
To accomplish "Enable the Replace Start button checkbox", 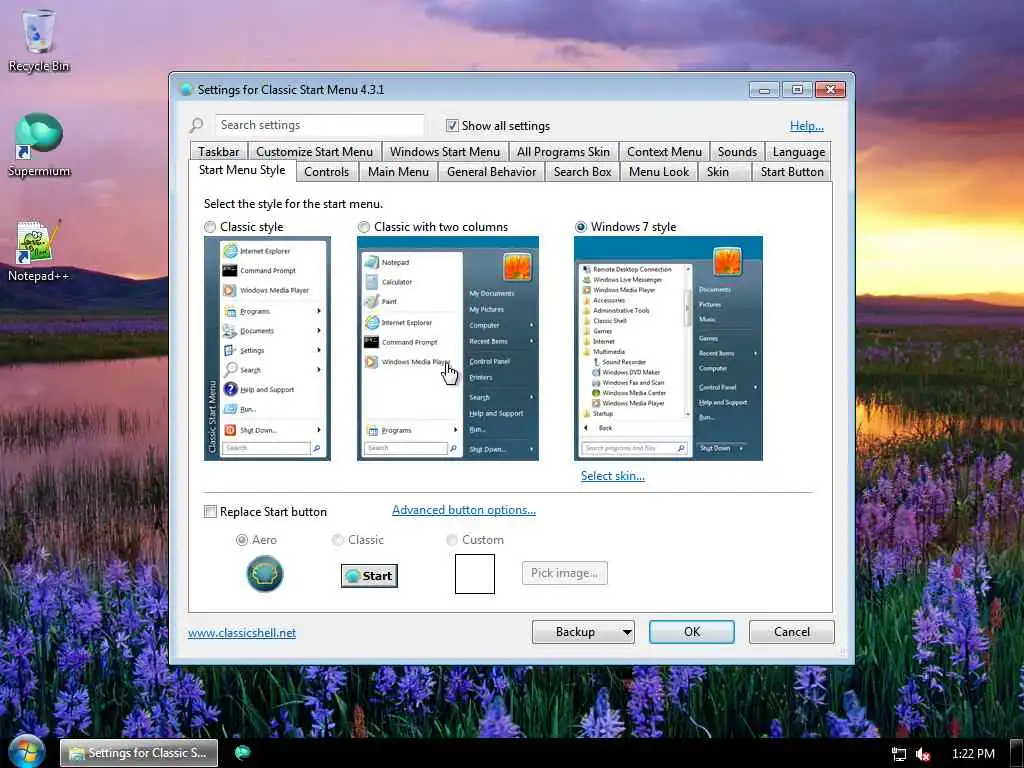I will 210,511.
